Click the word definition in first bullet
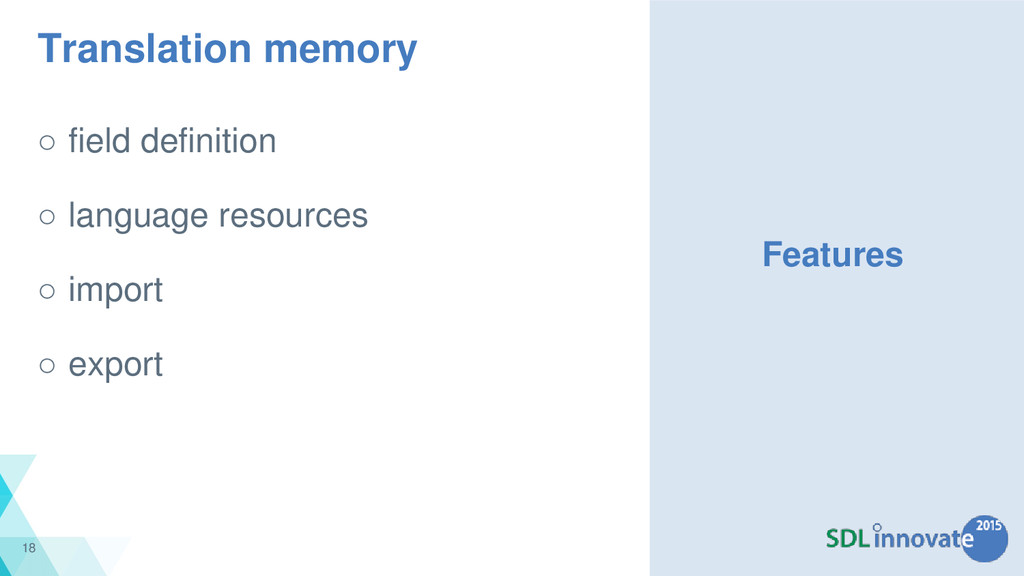Screen dimensions: 1024x576 click(x=208, y=141)
